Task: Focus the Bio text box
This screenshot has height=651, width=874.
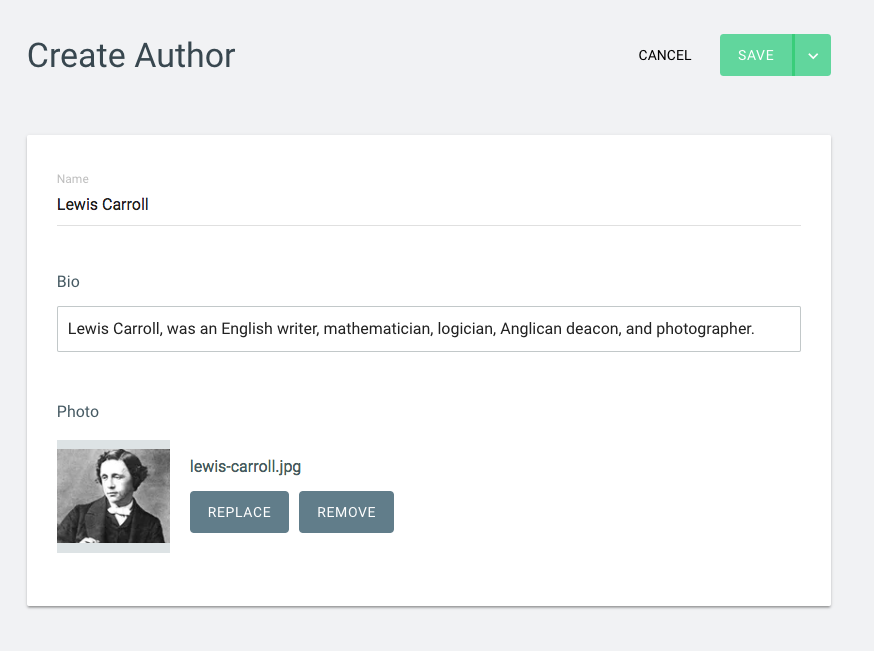Action: pos(429,329)
